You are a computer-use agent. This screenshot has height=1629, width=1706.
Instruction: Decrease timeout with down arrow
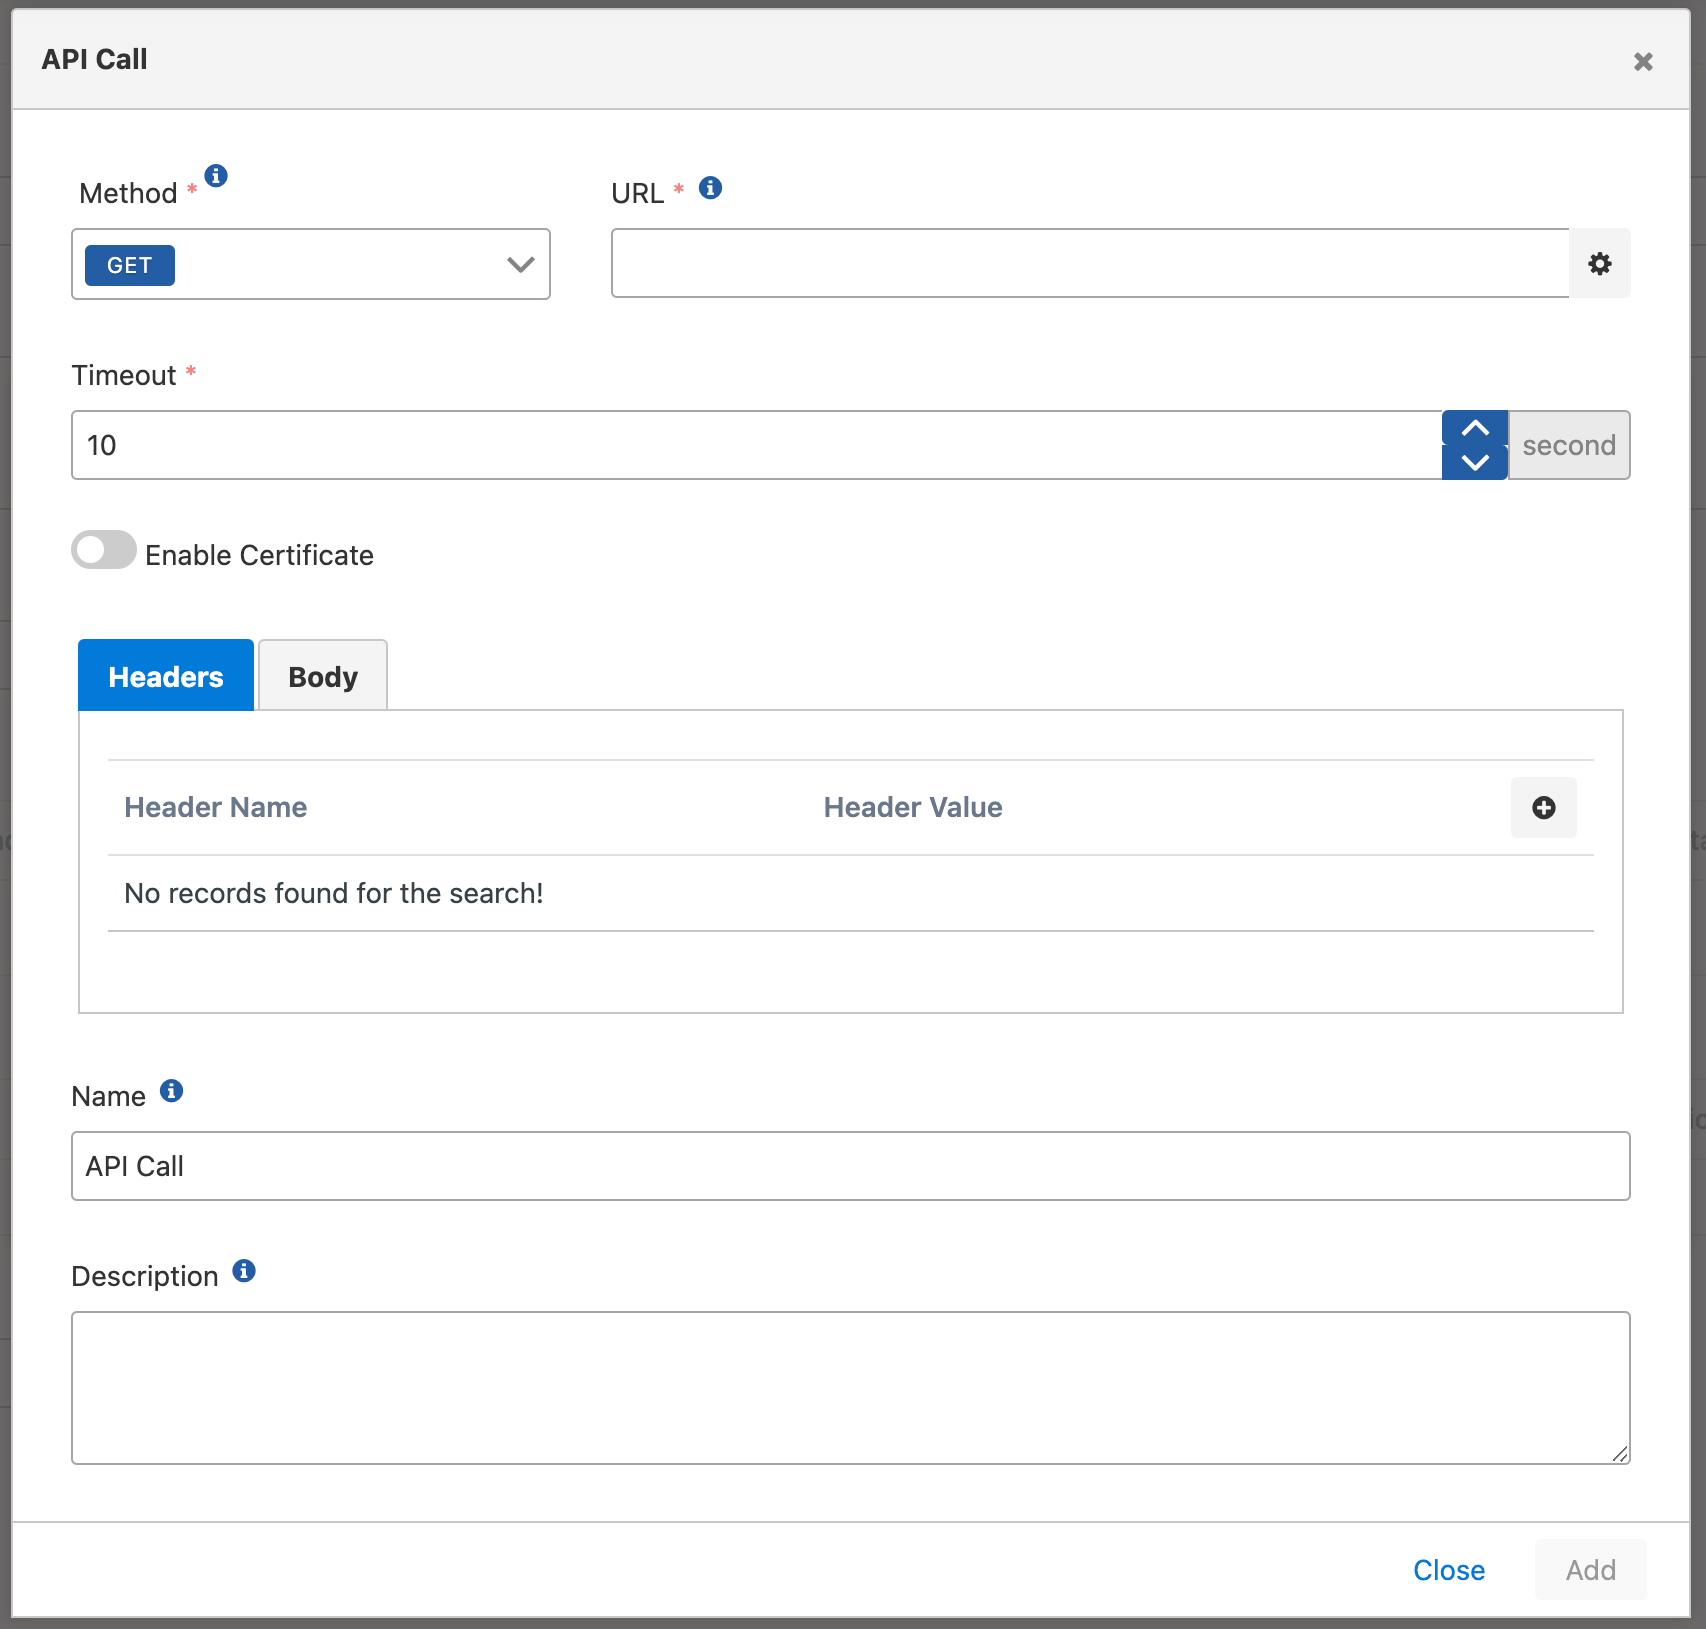pos(1474,462)
